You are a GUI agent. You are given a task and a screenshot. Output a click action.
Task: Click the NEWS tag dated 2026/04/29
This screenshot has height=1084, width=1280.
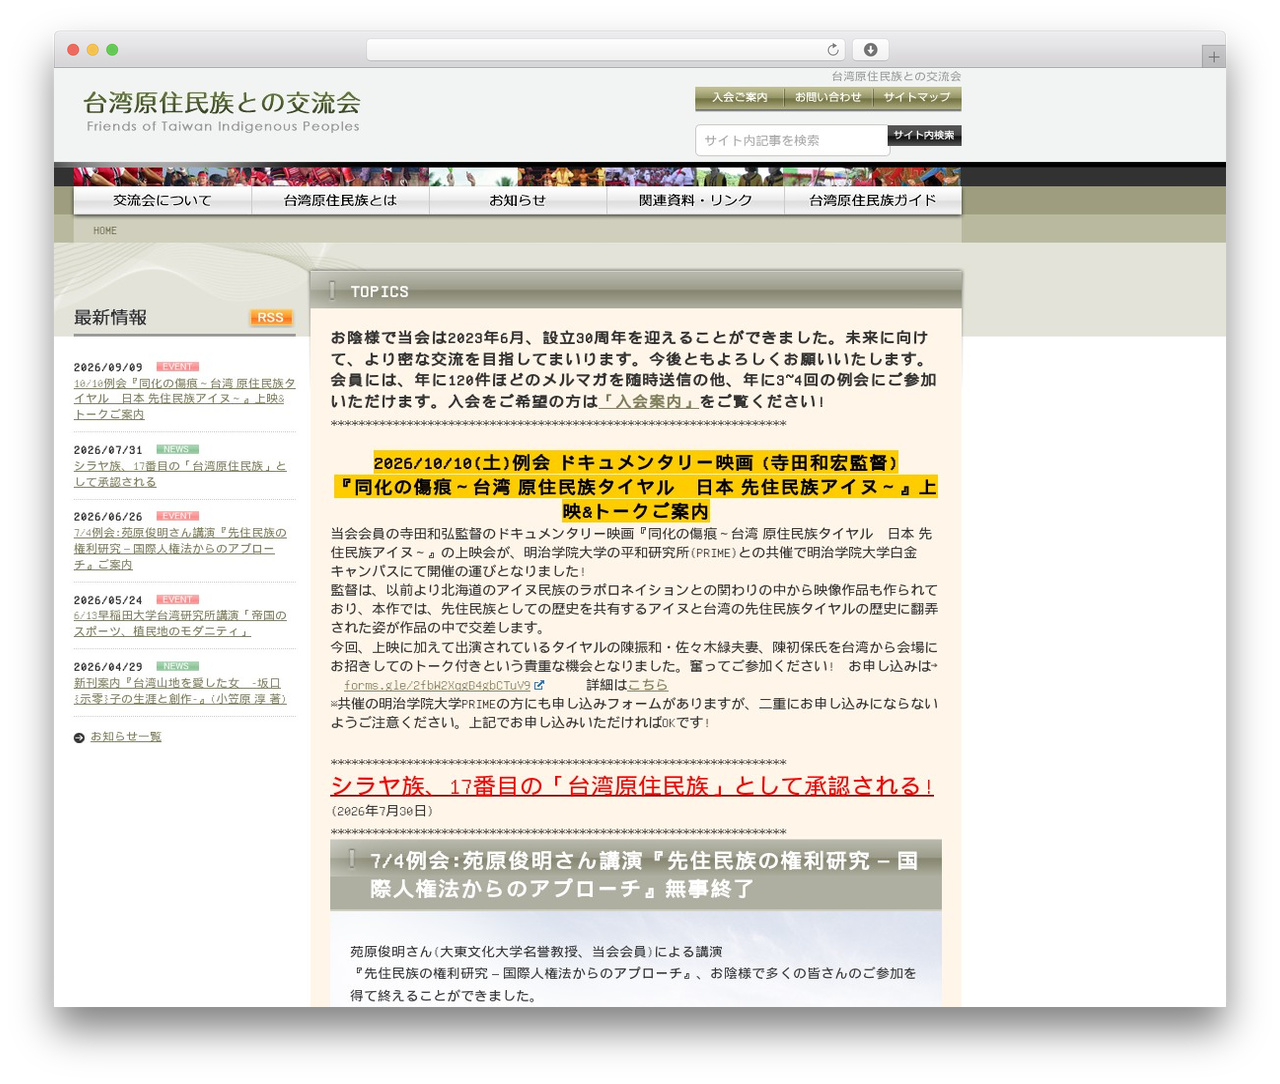pos(178,667)
